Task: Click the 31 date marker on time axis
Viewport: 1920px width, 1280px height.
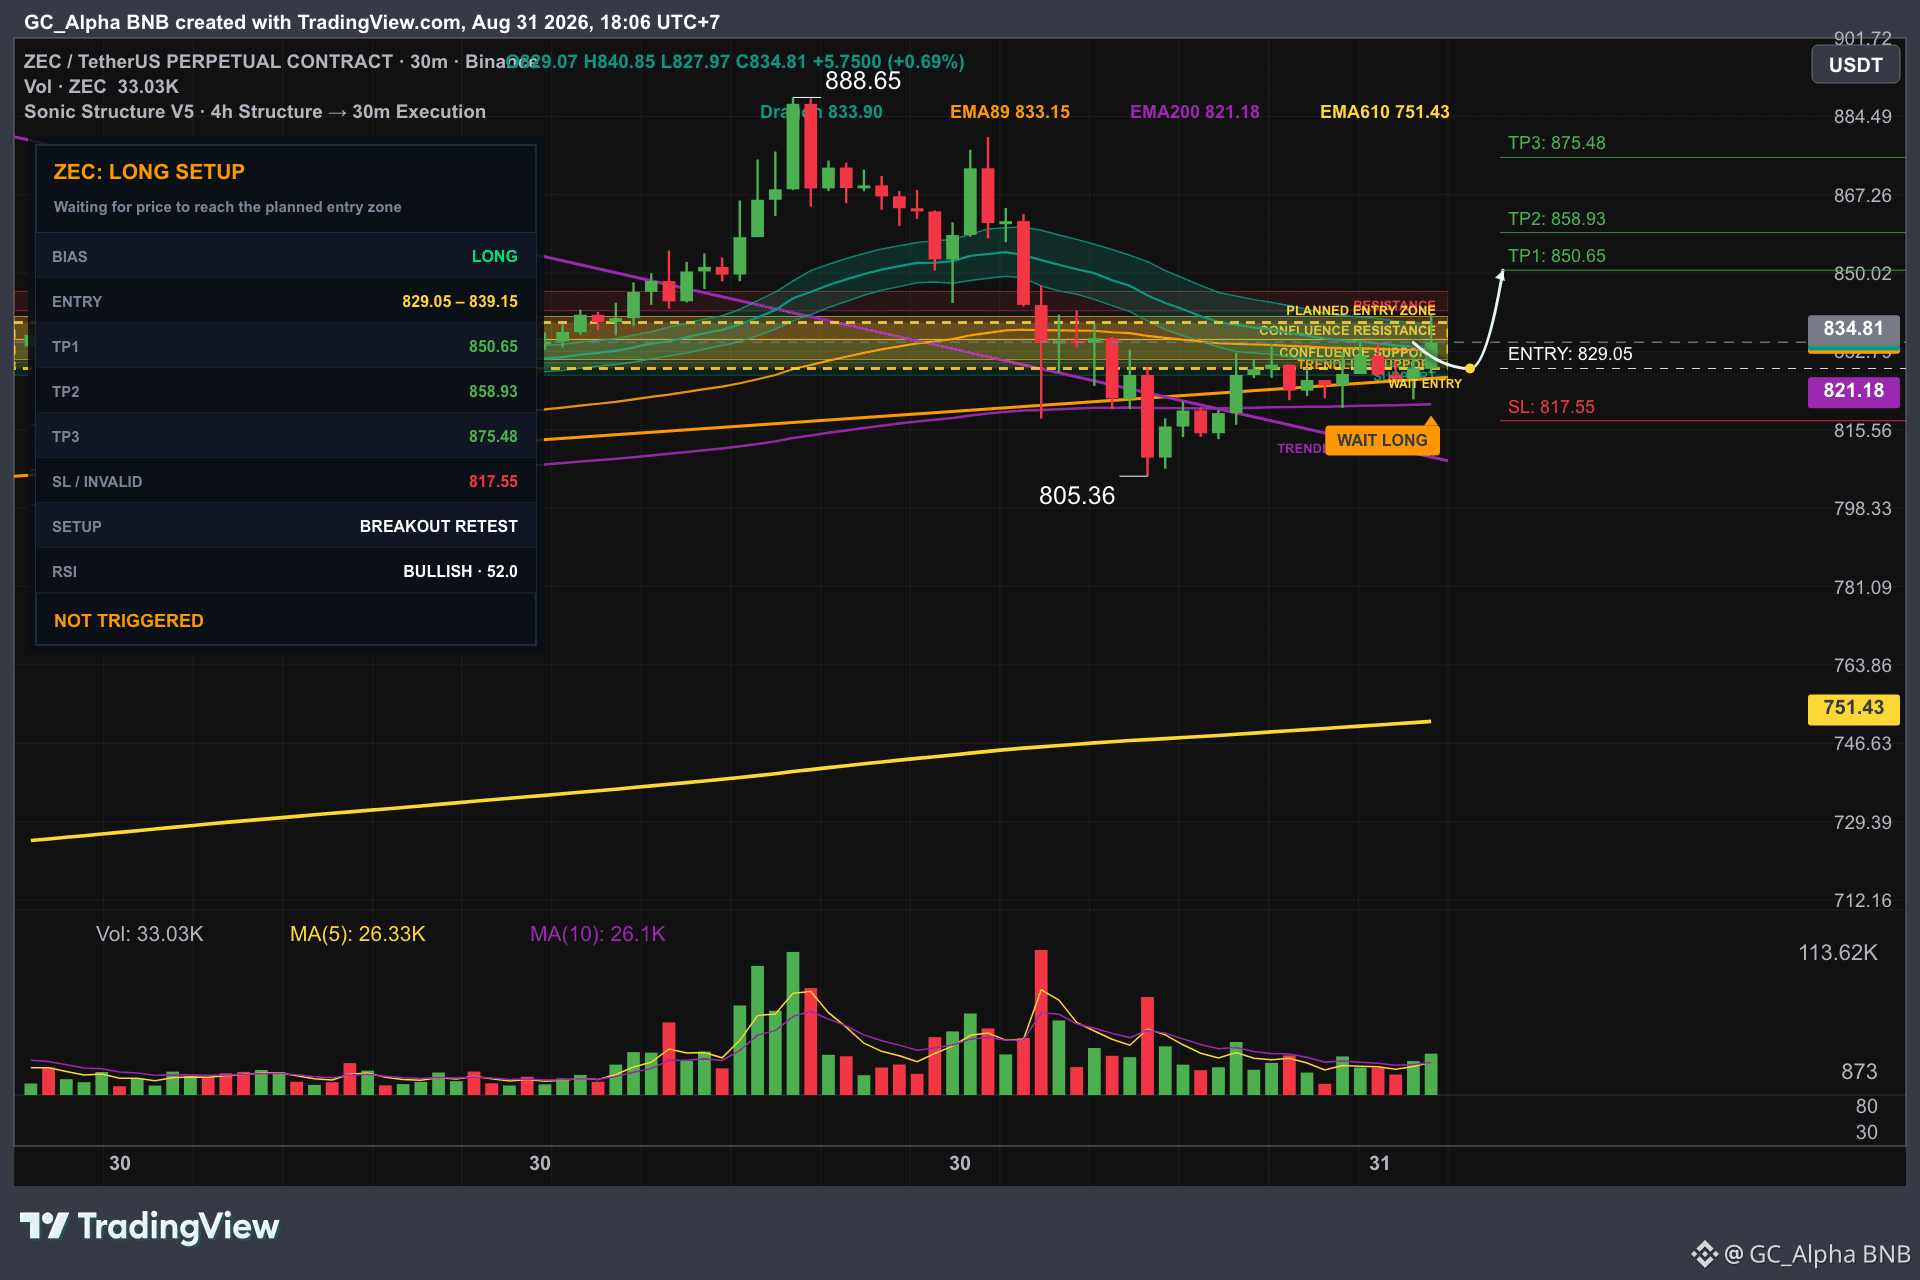Action: pos(1380,1163)
